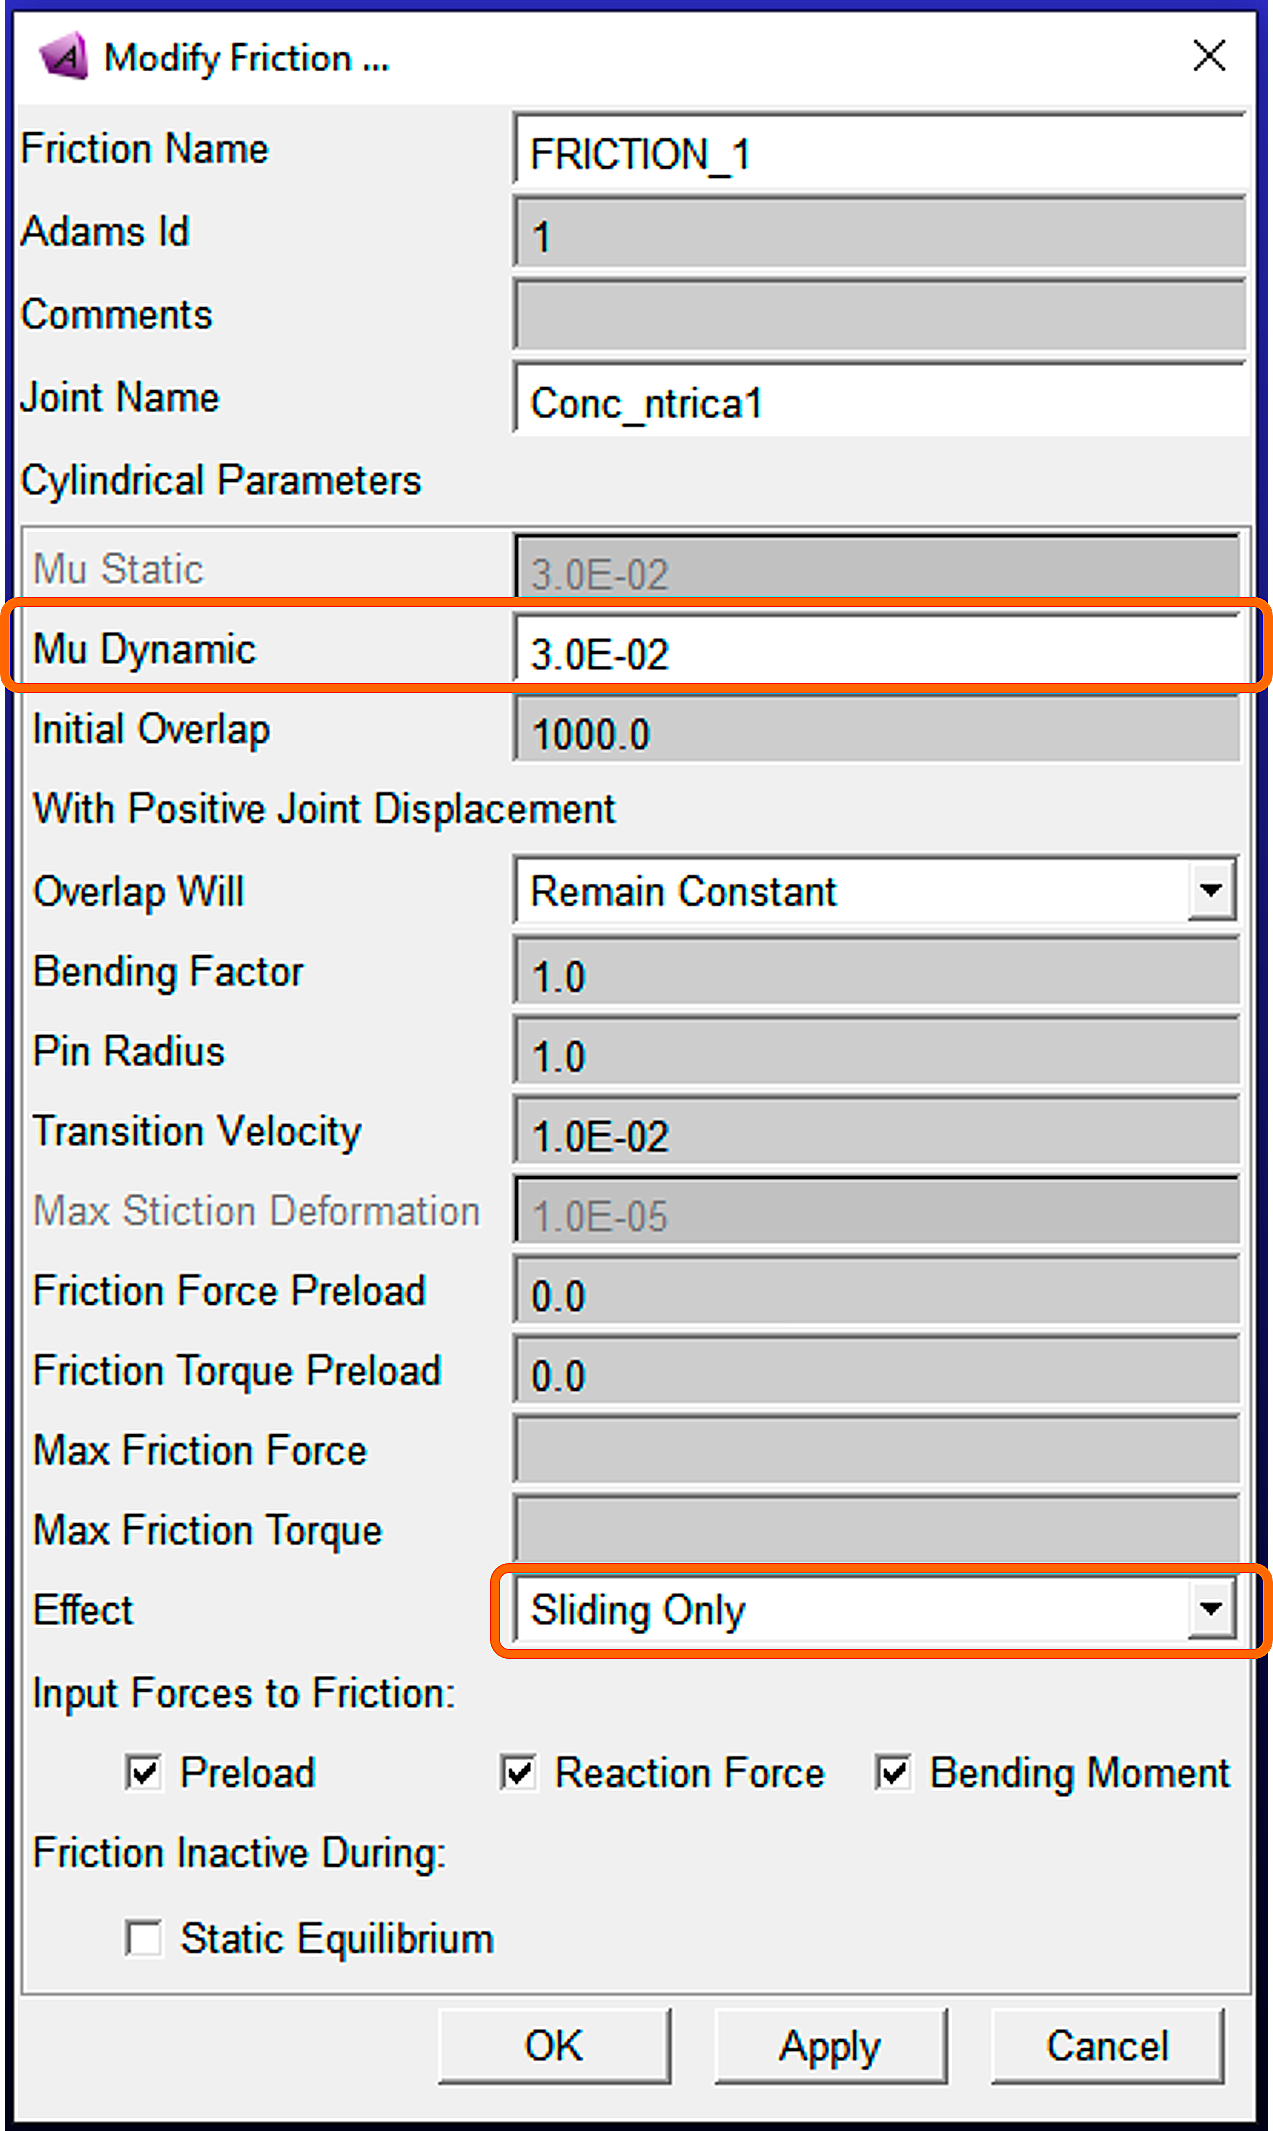The image size is (1273, 2131).
Task: Focus the Comments field
Action: (x=878, y=317)
